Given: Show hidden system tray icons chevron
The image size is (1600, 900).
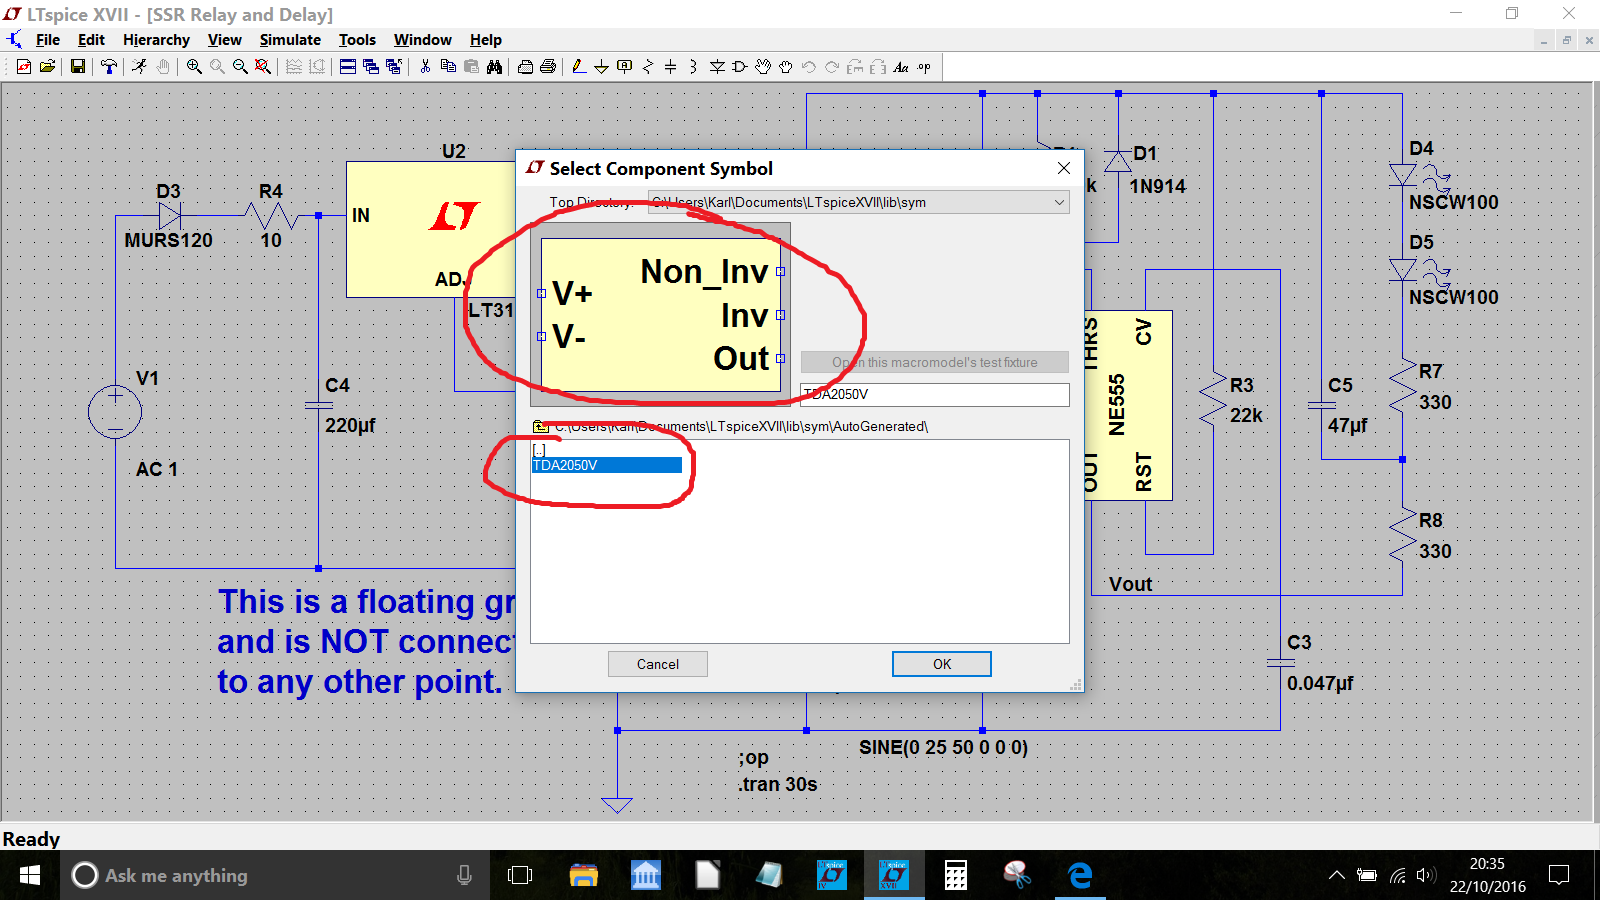Looking at the screenshot, I should (1336, 875).
